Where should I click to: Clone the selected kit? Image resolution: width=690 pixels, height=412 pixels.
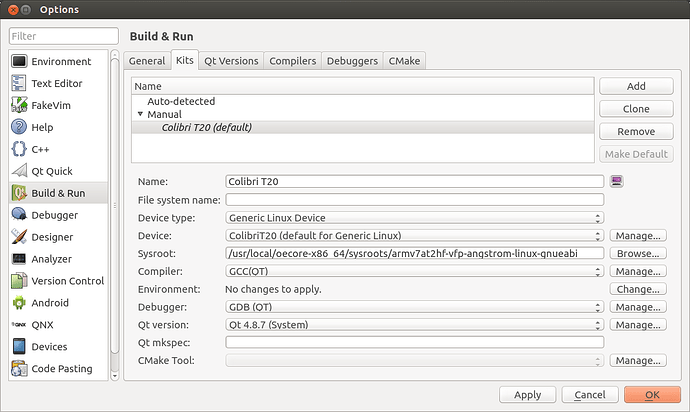[636, 109]
